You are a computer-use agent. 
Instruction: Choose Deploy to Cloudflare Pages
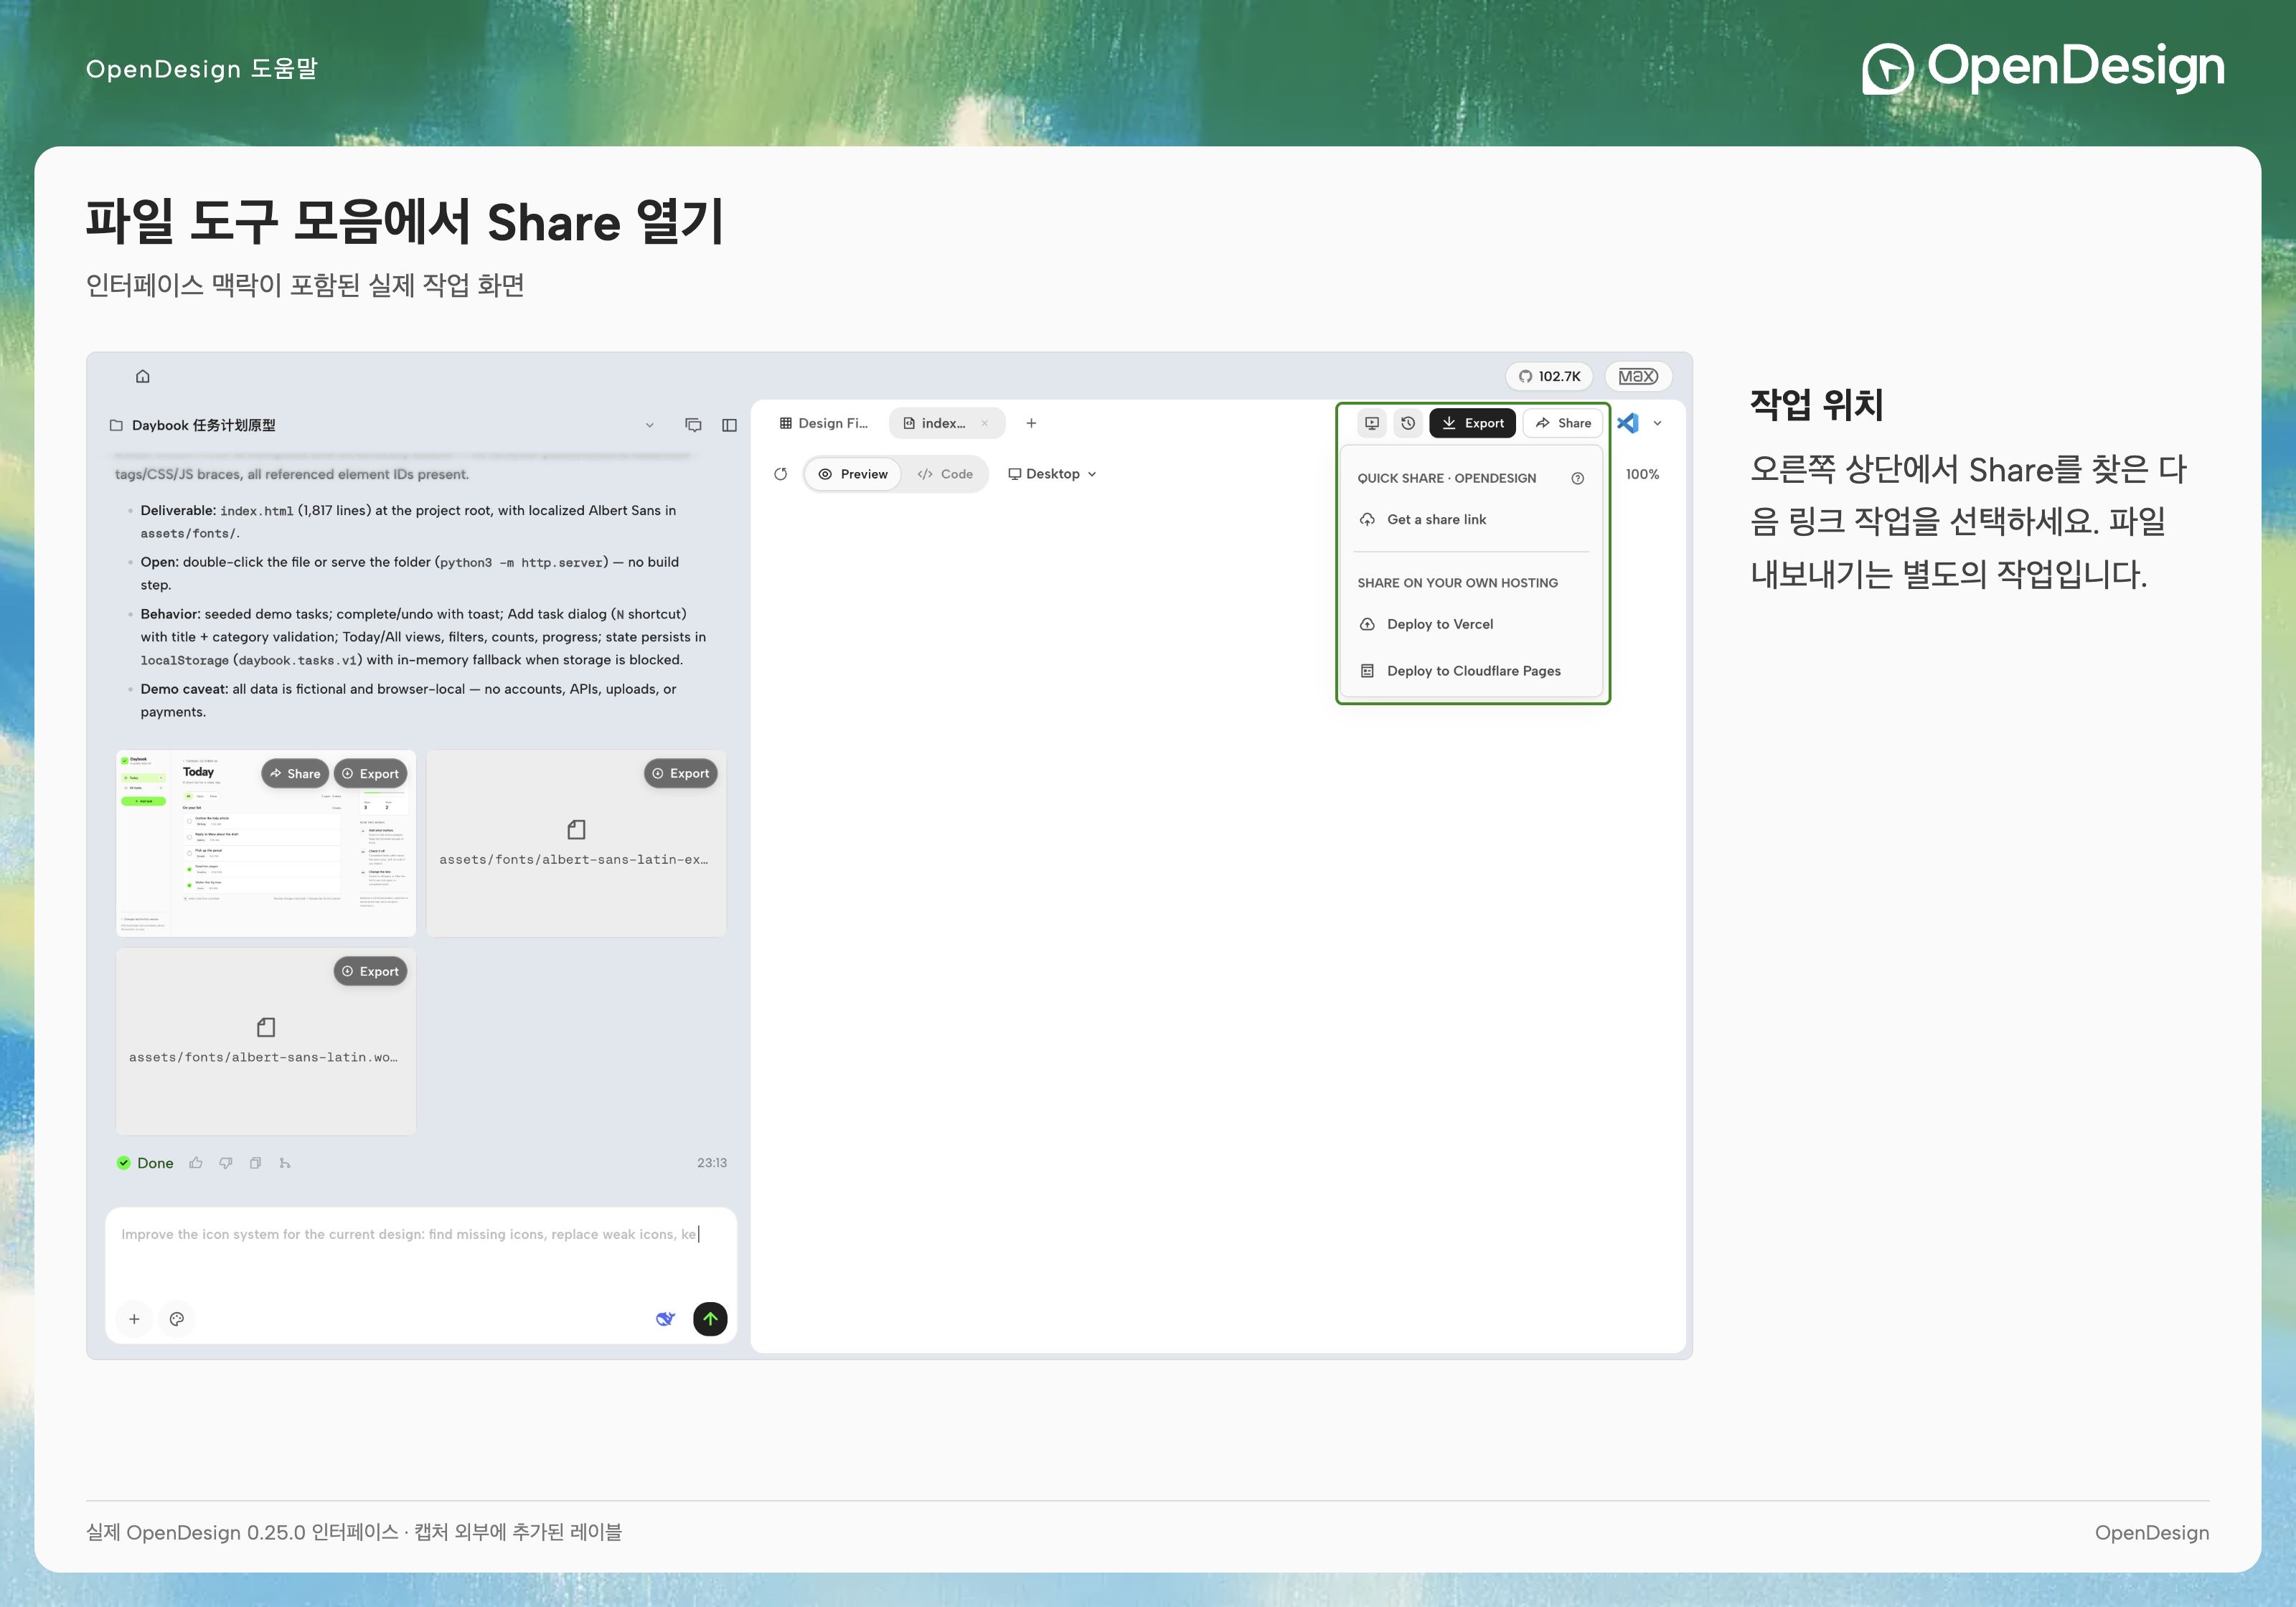point(1472,671)
